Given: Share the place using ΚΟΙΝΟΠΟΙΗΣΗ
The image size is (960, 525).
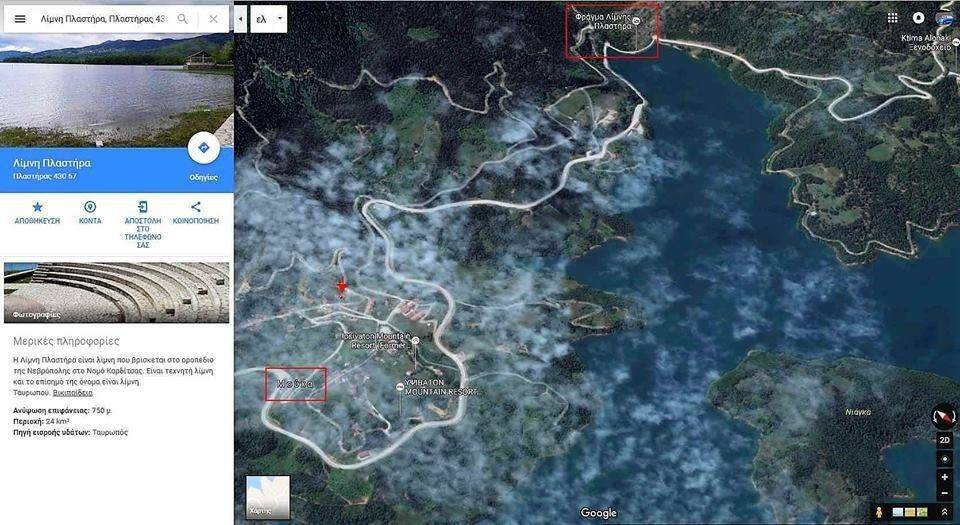Looking at the screenshot, I should click(196, 207).
